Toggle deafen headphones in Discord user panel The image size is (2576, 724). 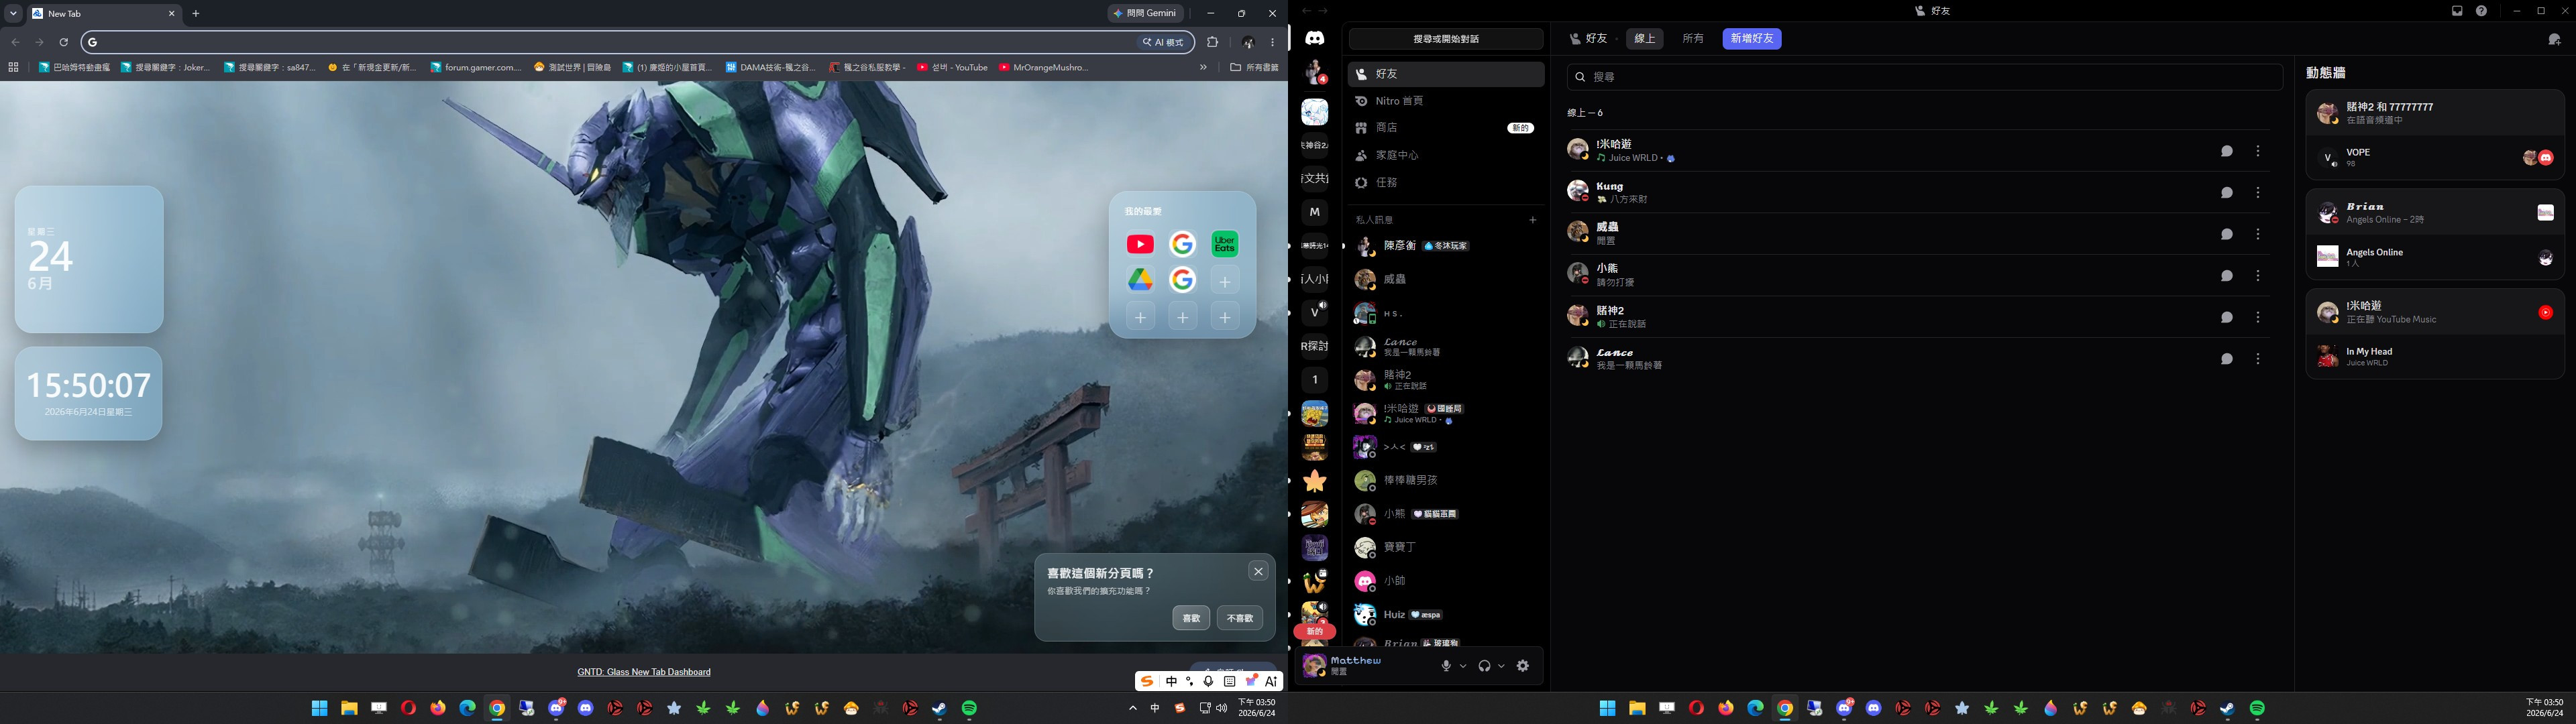tap(1484, 666)
